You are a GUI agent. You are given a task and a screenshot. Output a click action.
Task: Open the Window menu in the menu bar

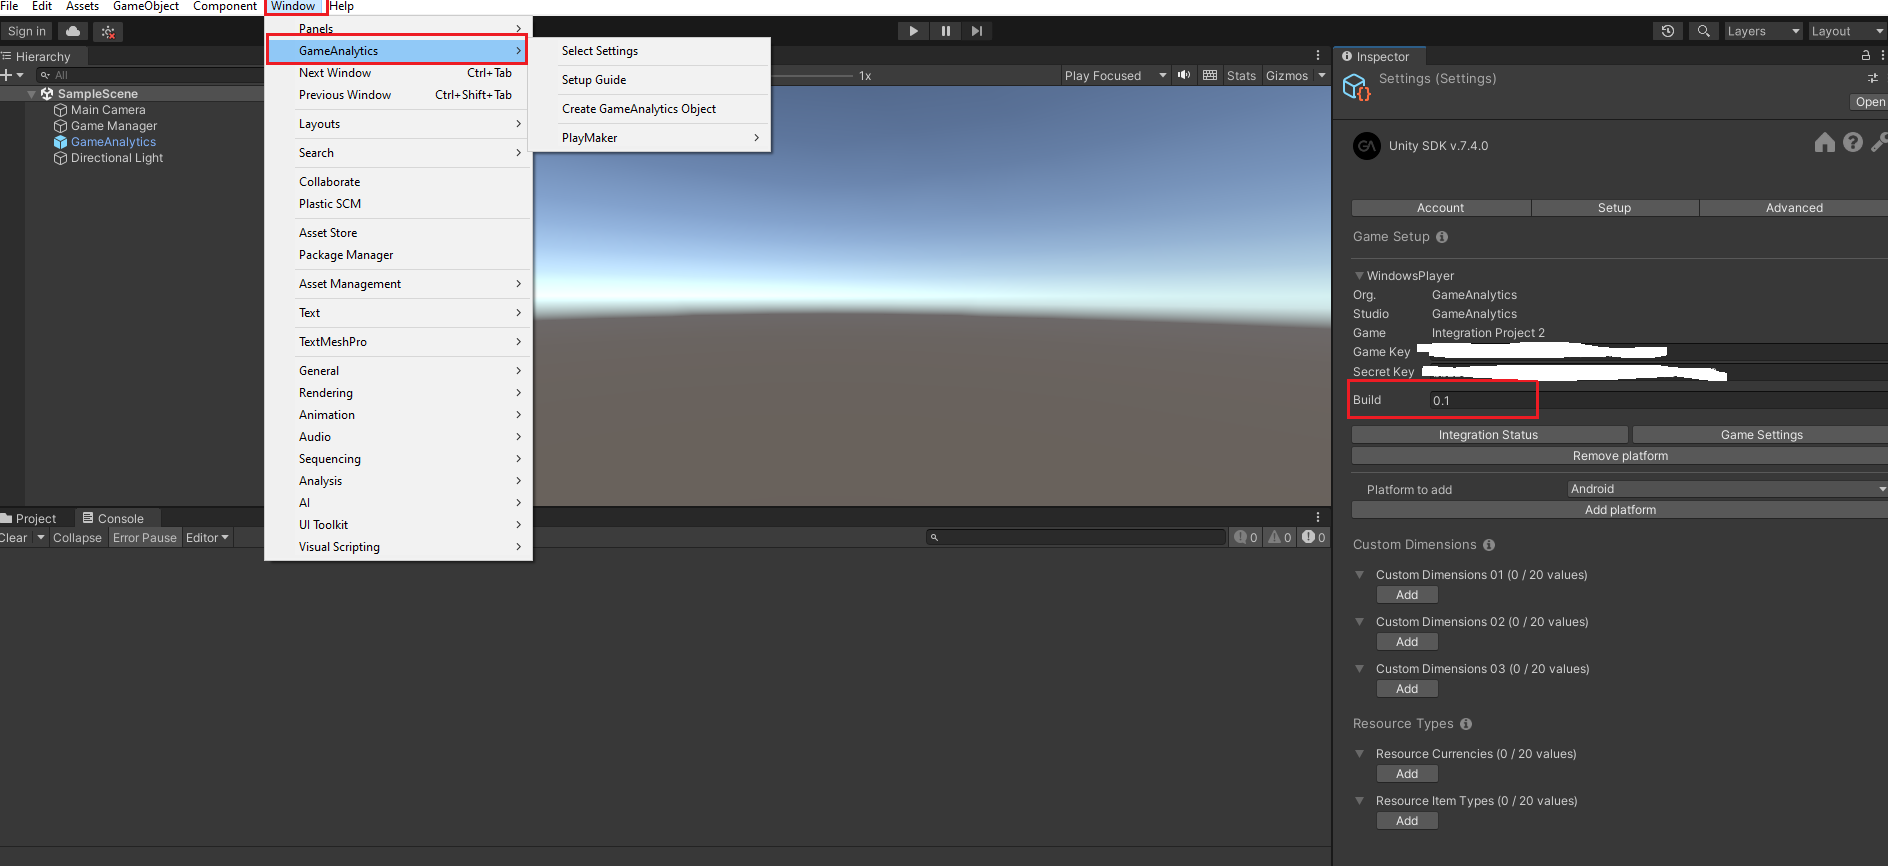click(294, 6)
